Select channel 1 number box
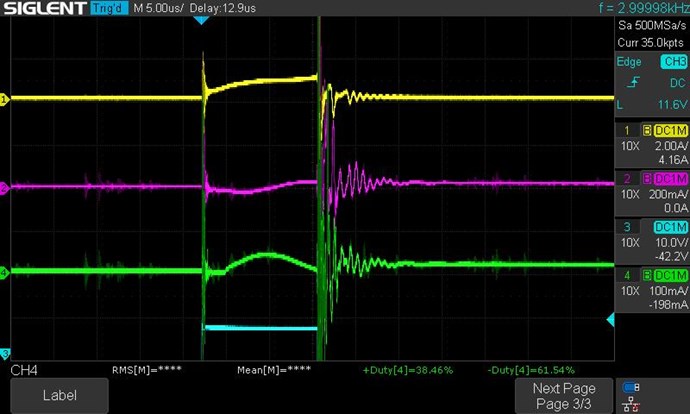 tap(627, 131)
